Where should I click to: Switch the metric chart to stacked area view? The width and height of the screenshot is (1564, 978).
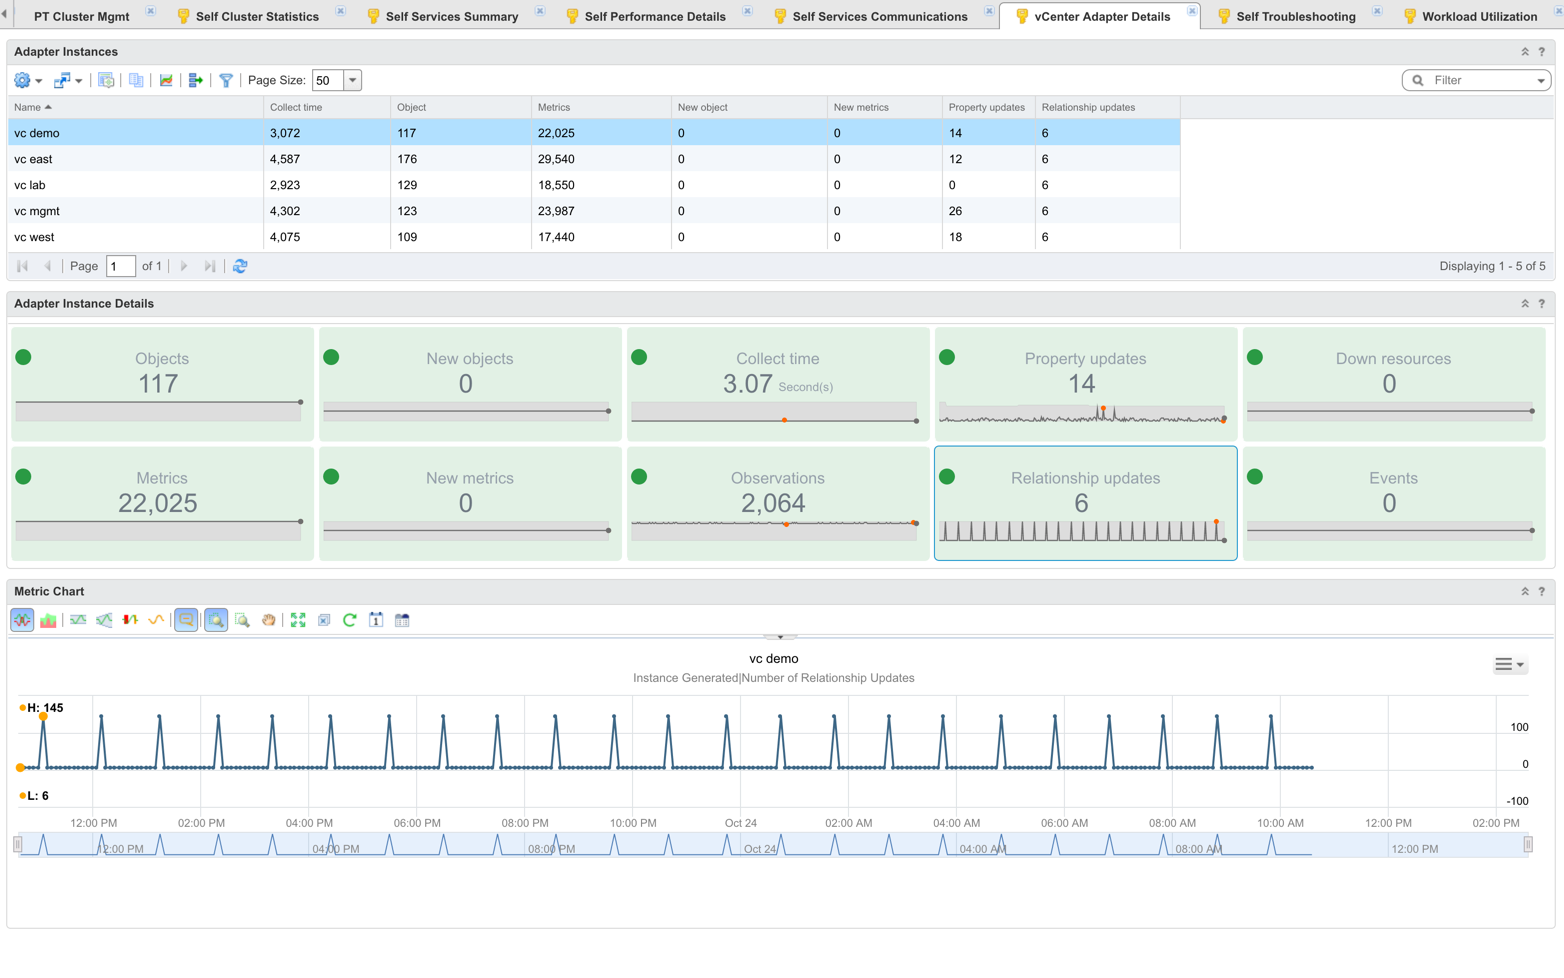click(47, 620)
